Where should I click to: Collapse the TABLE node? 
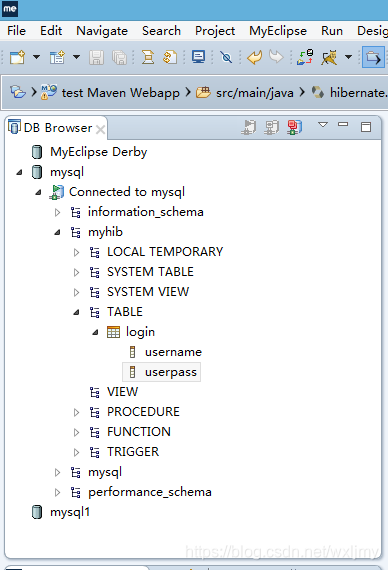76,312
